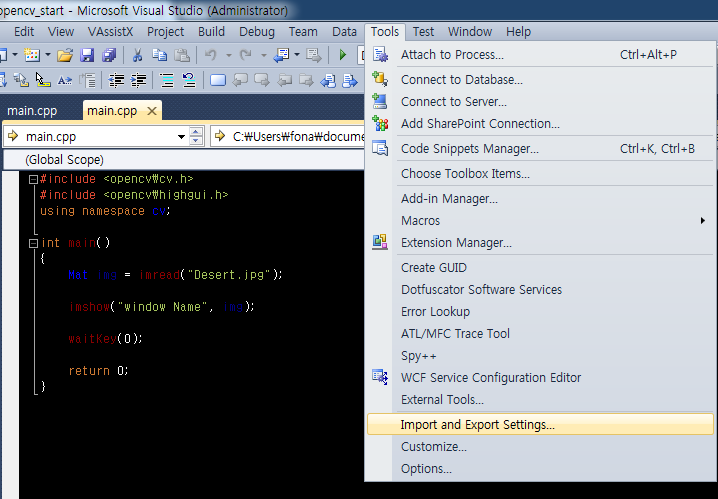Click the file path navigation field
The image size is (718, 499).
(x=288, y=136)
